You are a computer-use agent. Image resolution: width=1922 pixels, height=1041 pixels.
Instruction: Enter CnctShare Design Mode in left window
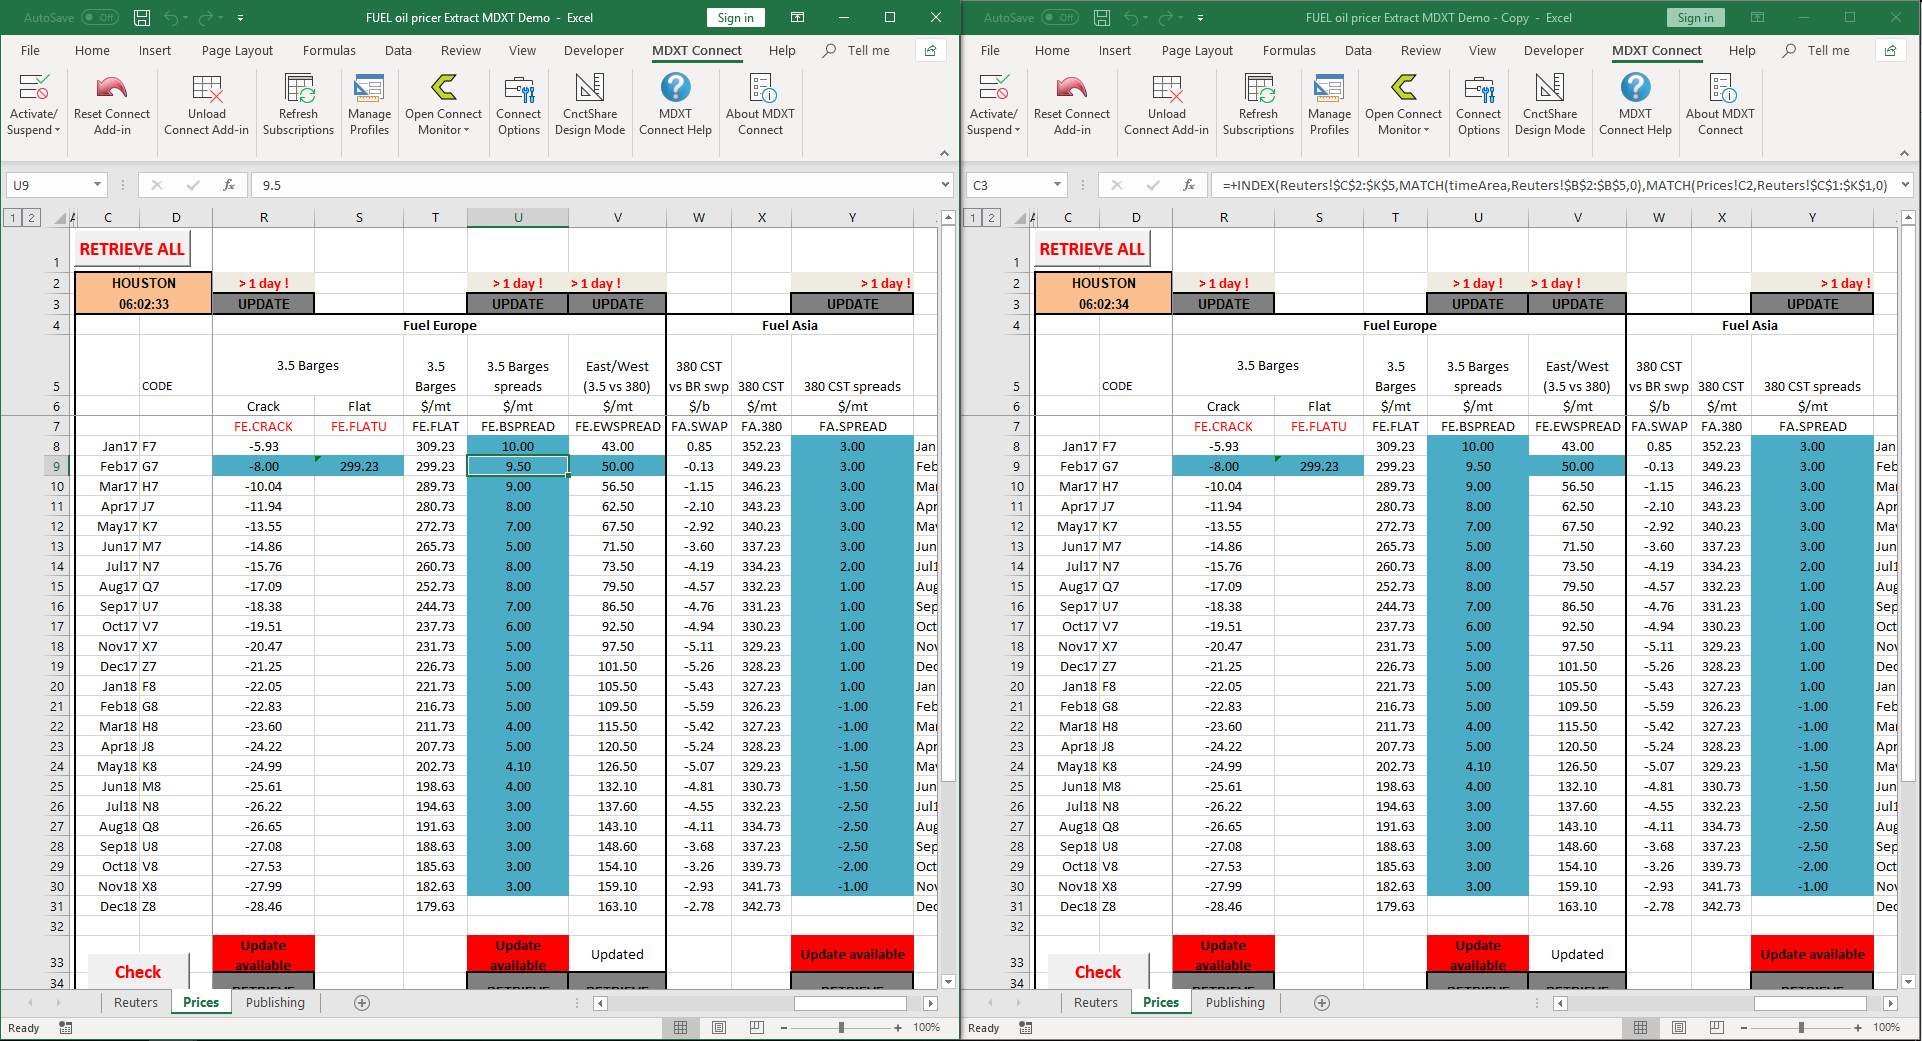pos(590,104)
